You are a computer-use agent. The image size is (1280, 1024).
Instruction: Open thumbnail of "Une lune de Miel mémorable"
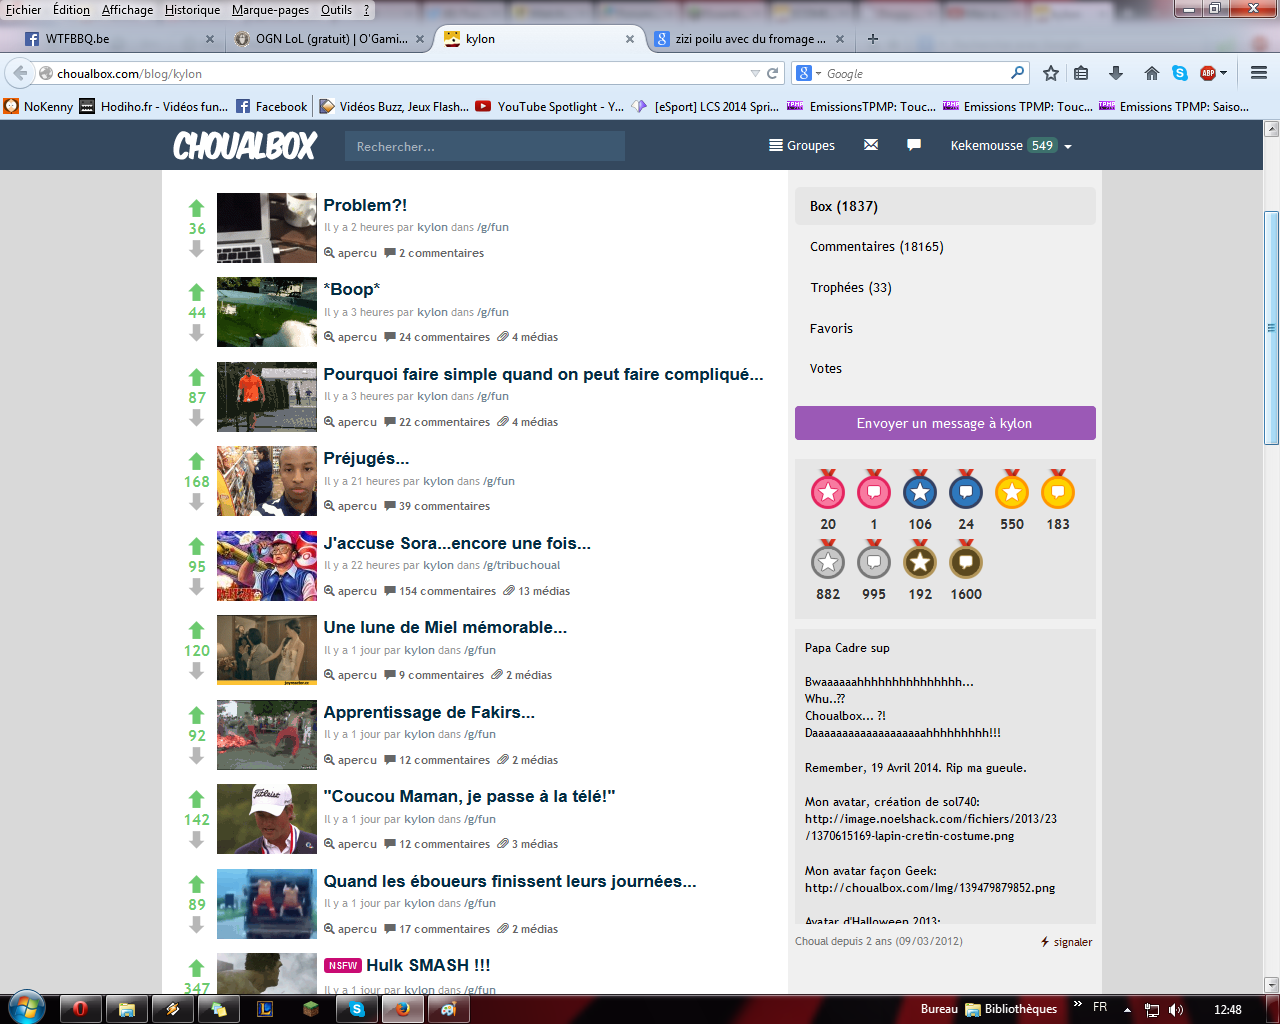tap(267, 650)
